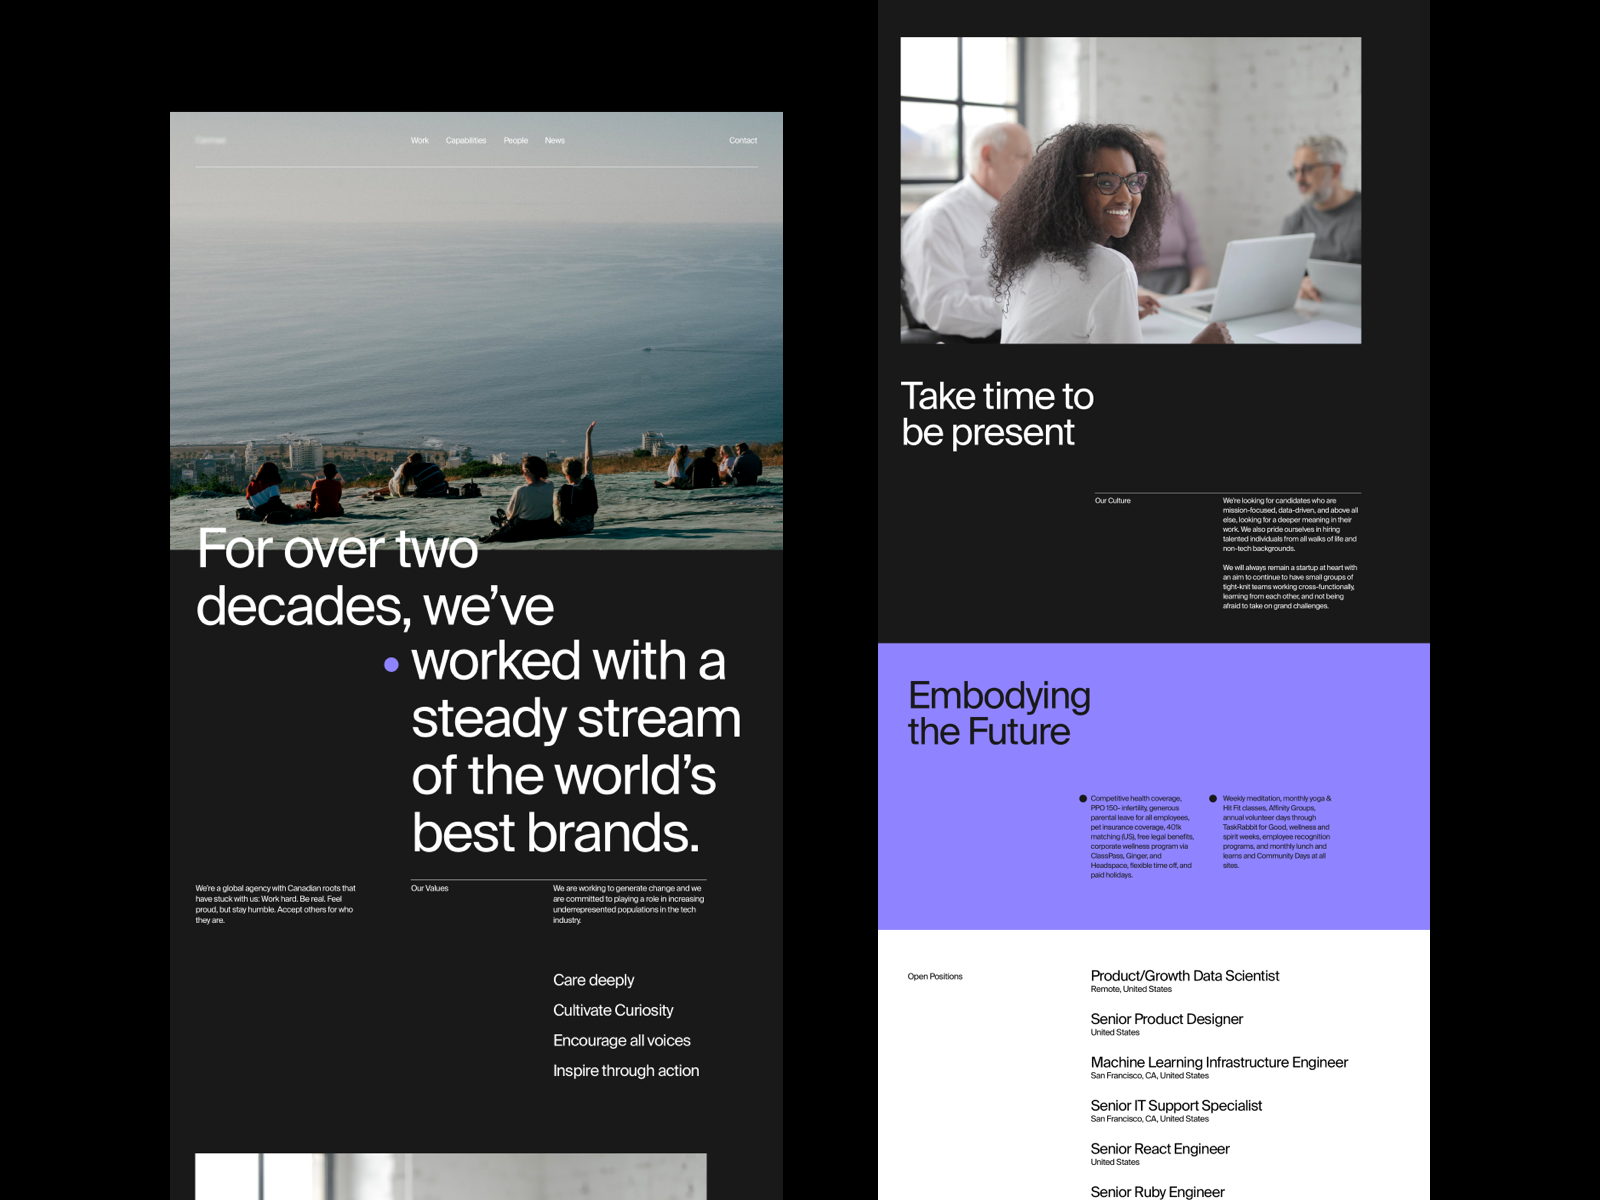
Task: Click the purple bullet beside 'worked with a'
Action: [x=392, y=663]
